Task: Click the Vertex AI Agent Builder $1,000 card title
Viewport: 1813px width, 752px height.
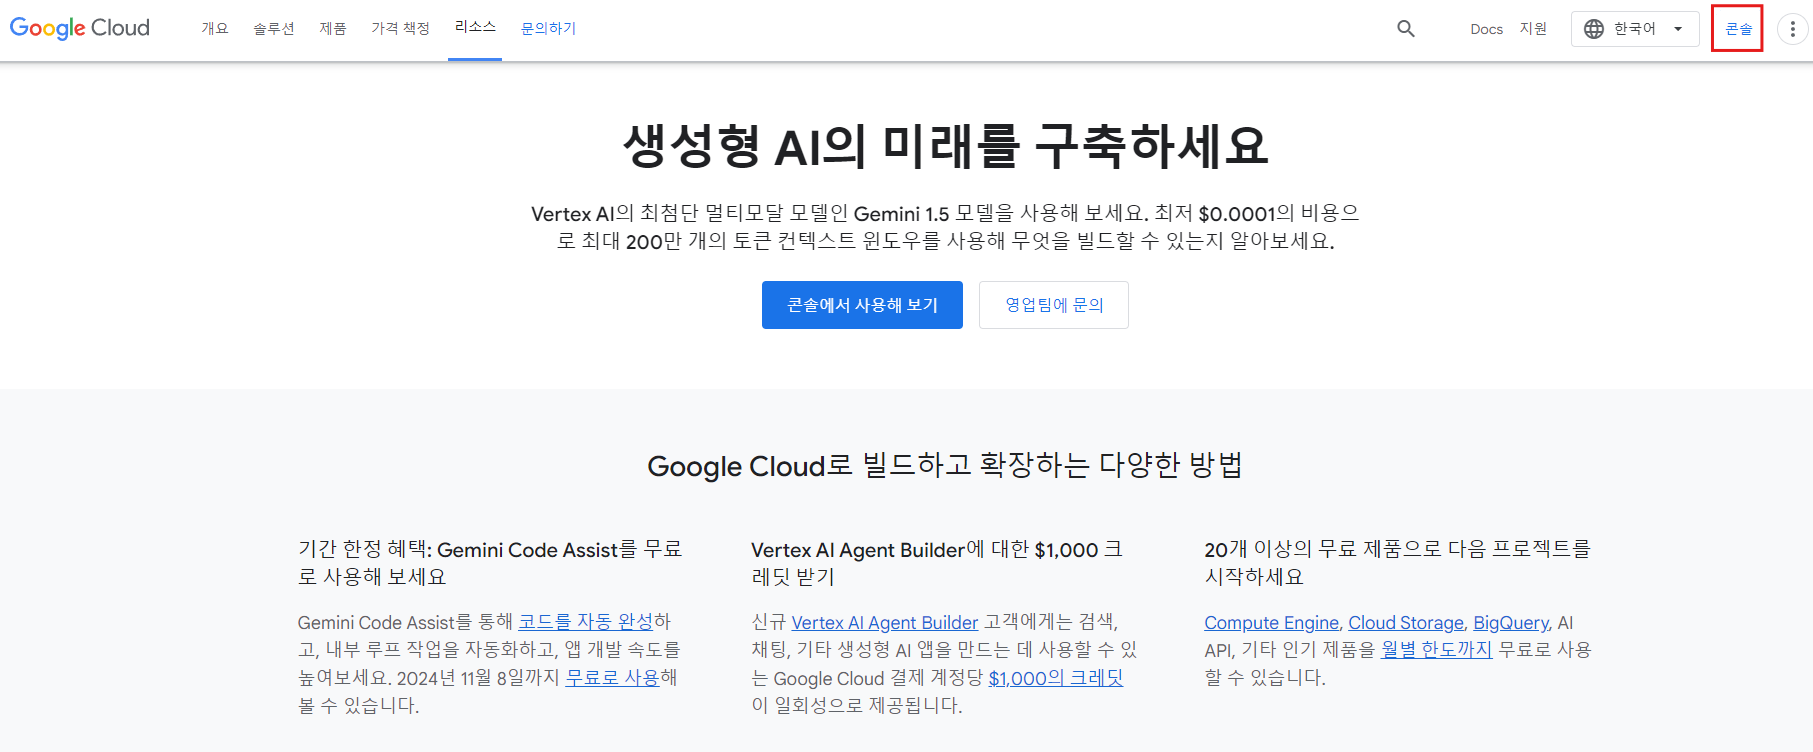Action: click(937, 563)
